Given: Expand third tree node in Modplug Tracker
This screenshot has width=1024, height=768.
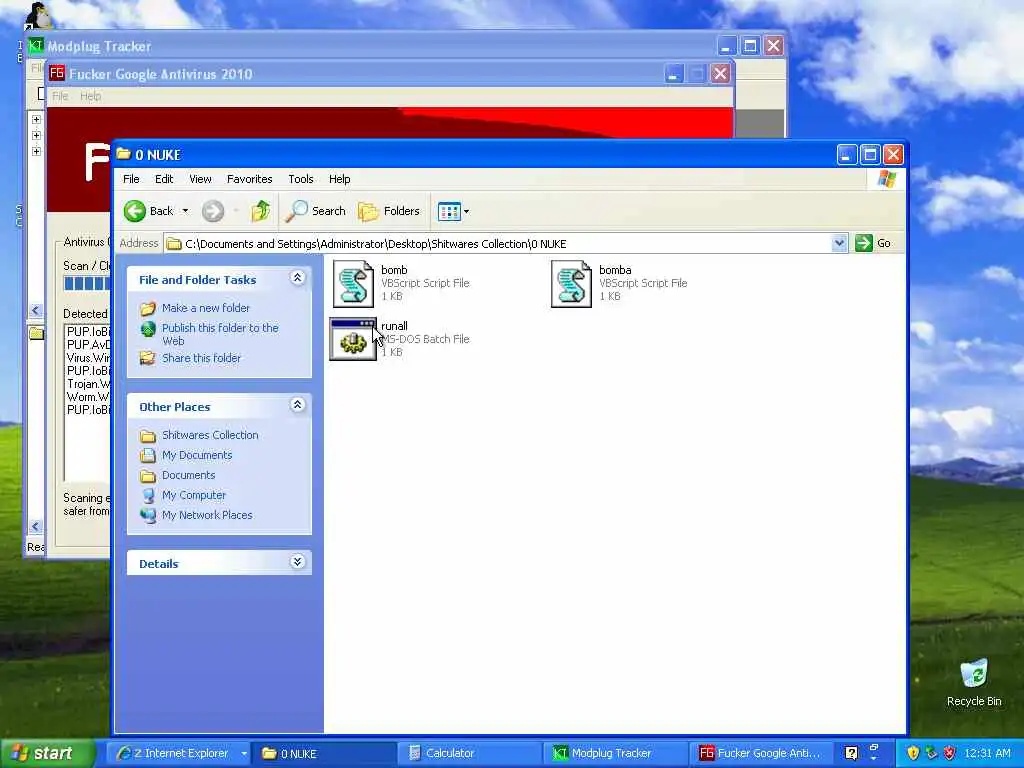Looking at the screenshot, I should tap(37, 151).
